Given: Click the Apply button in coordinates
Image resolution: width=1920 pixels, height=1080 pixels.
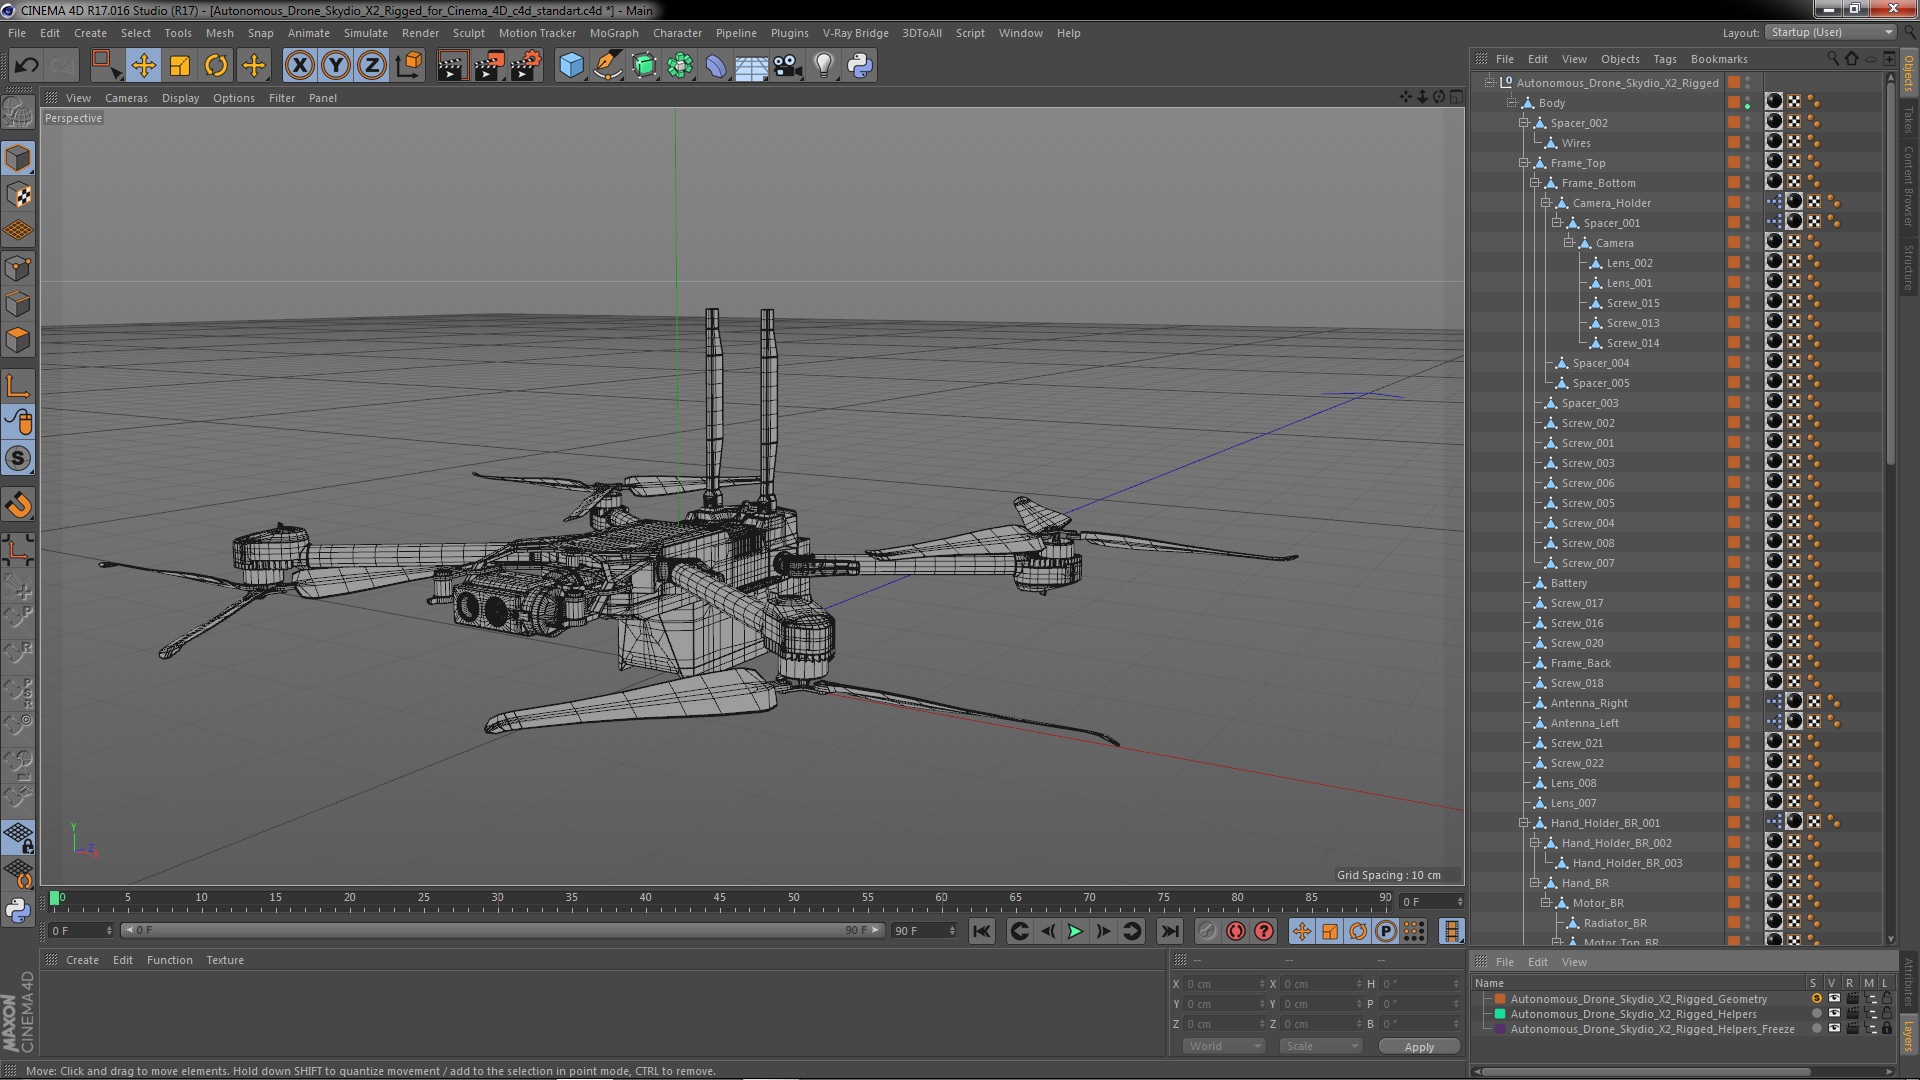Looking at the screenshot, I should click(x=1419, y=1047).
